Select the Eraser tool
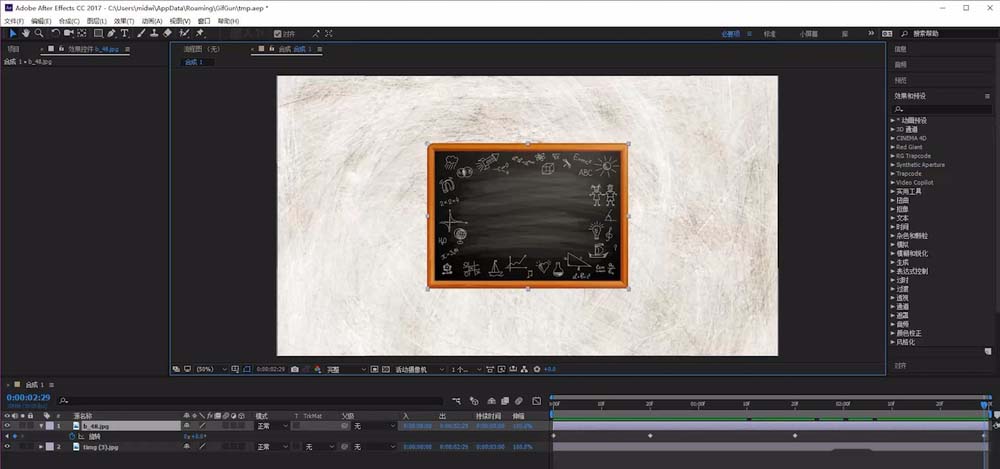Screen dimensions: 1000x469 pyautogui.click(x=167, y=33)
